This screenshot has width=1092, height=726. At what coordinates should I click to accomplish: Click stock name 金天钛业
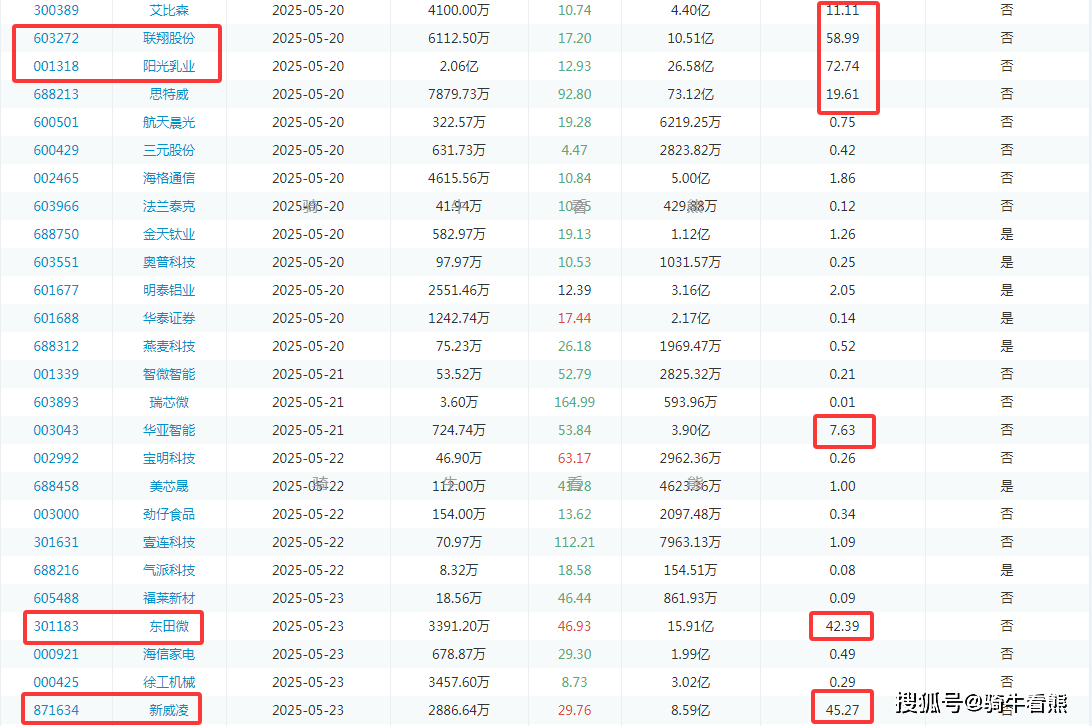pyautogui.click(x=169, y=234)
